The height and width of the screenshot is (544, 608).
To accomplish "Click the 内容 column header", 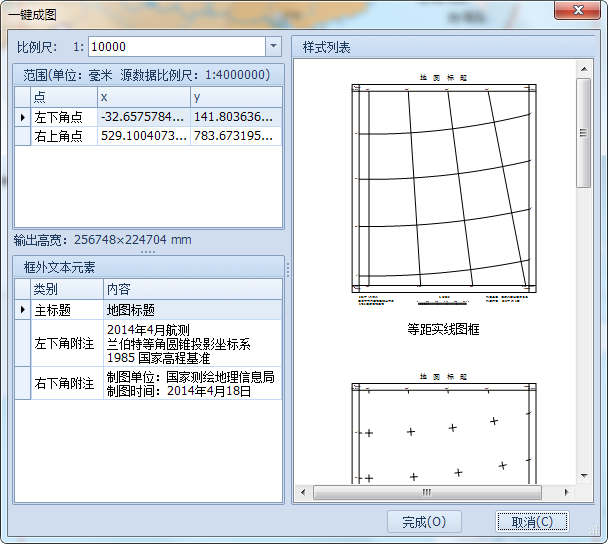I will point(192,289).
